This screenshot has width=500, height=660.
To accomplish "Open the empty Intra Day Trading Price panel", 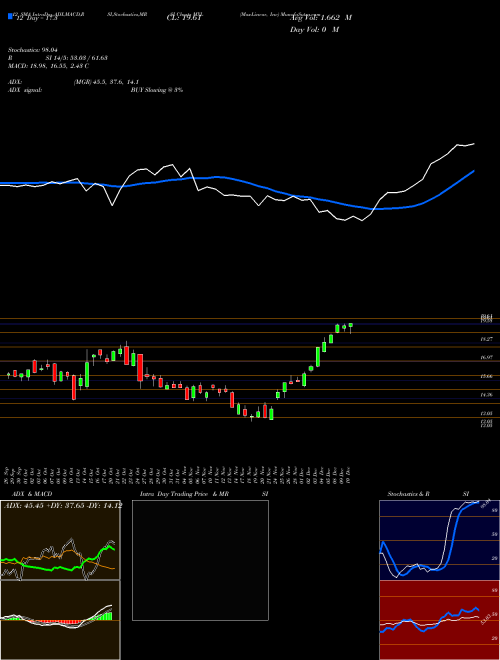I will 200,560.
